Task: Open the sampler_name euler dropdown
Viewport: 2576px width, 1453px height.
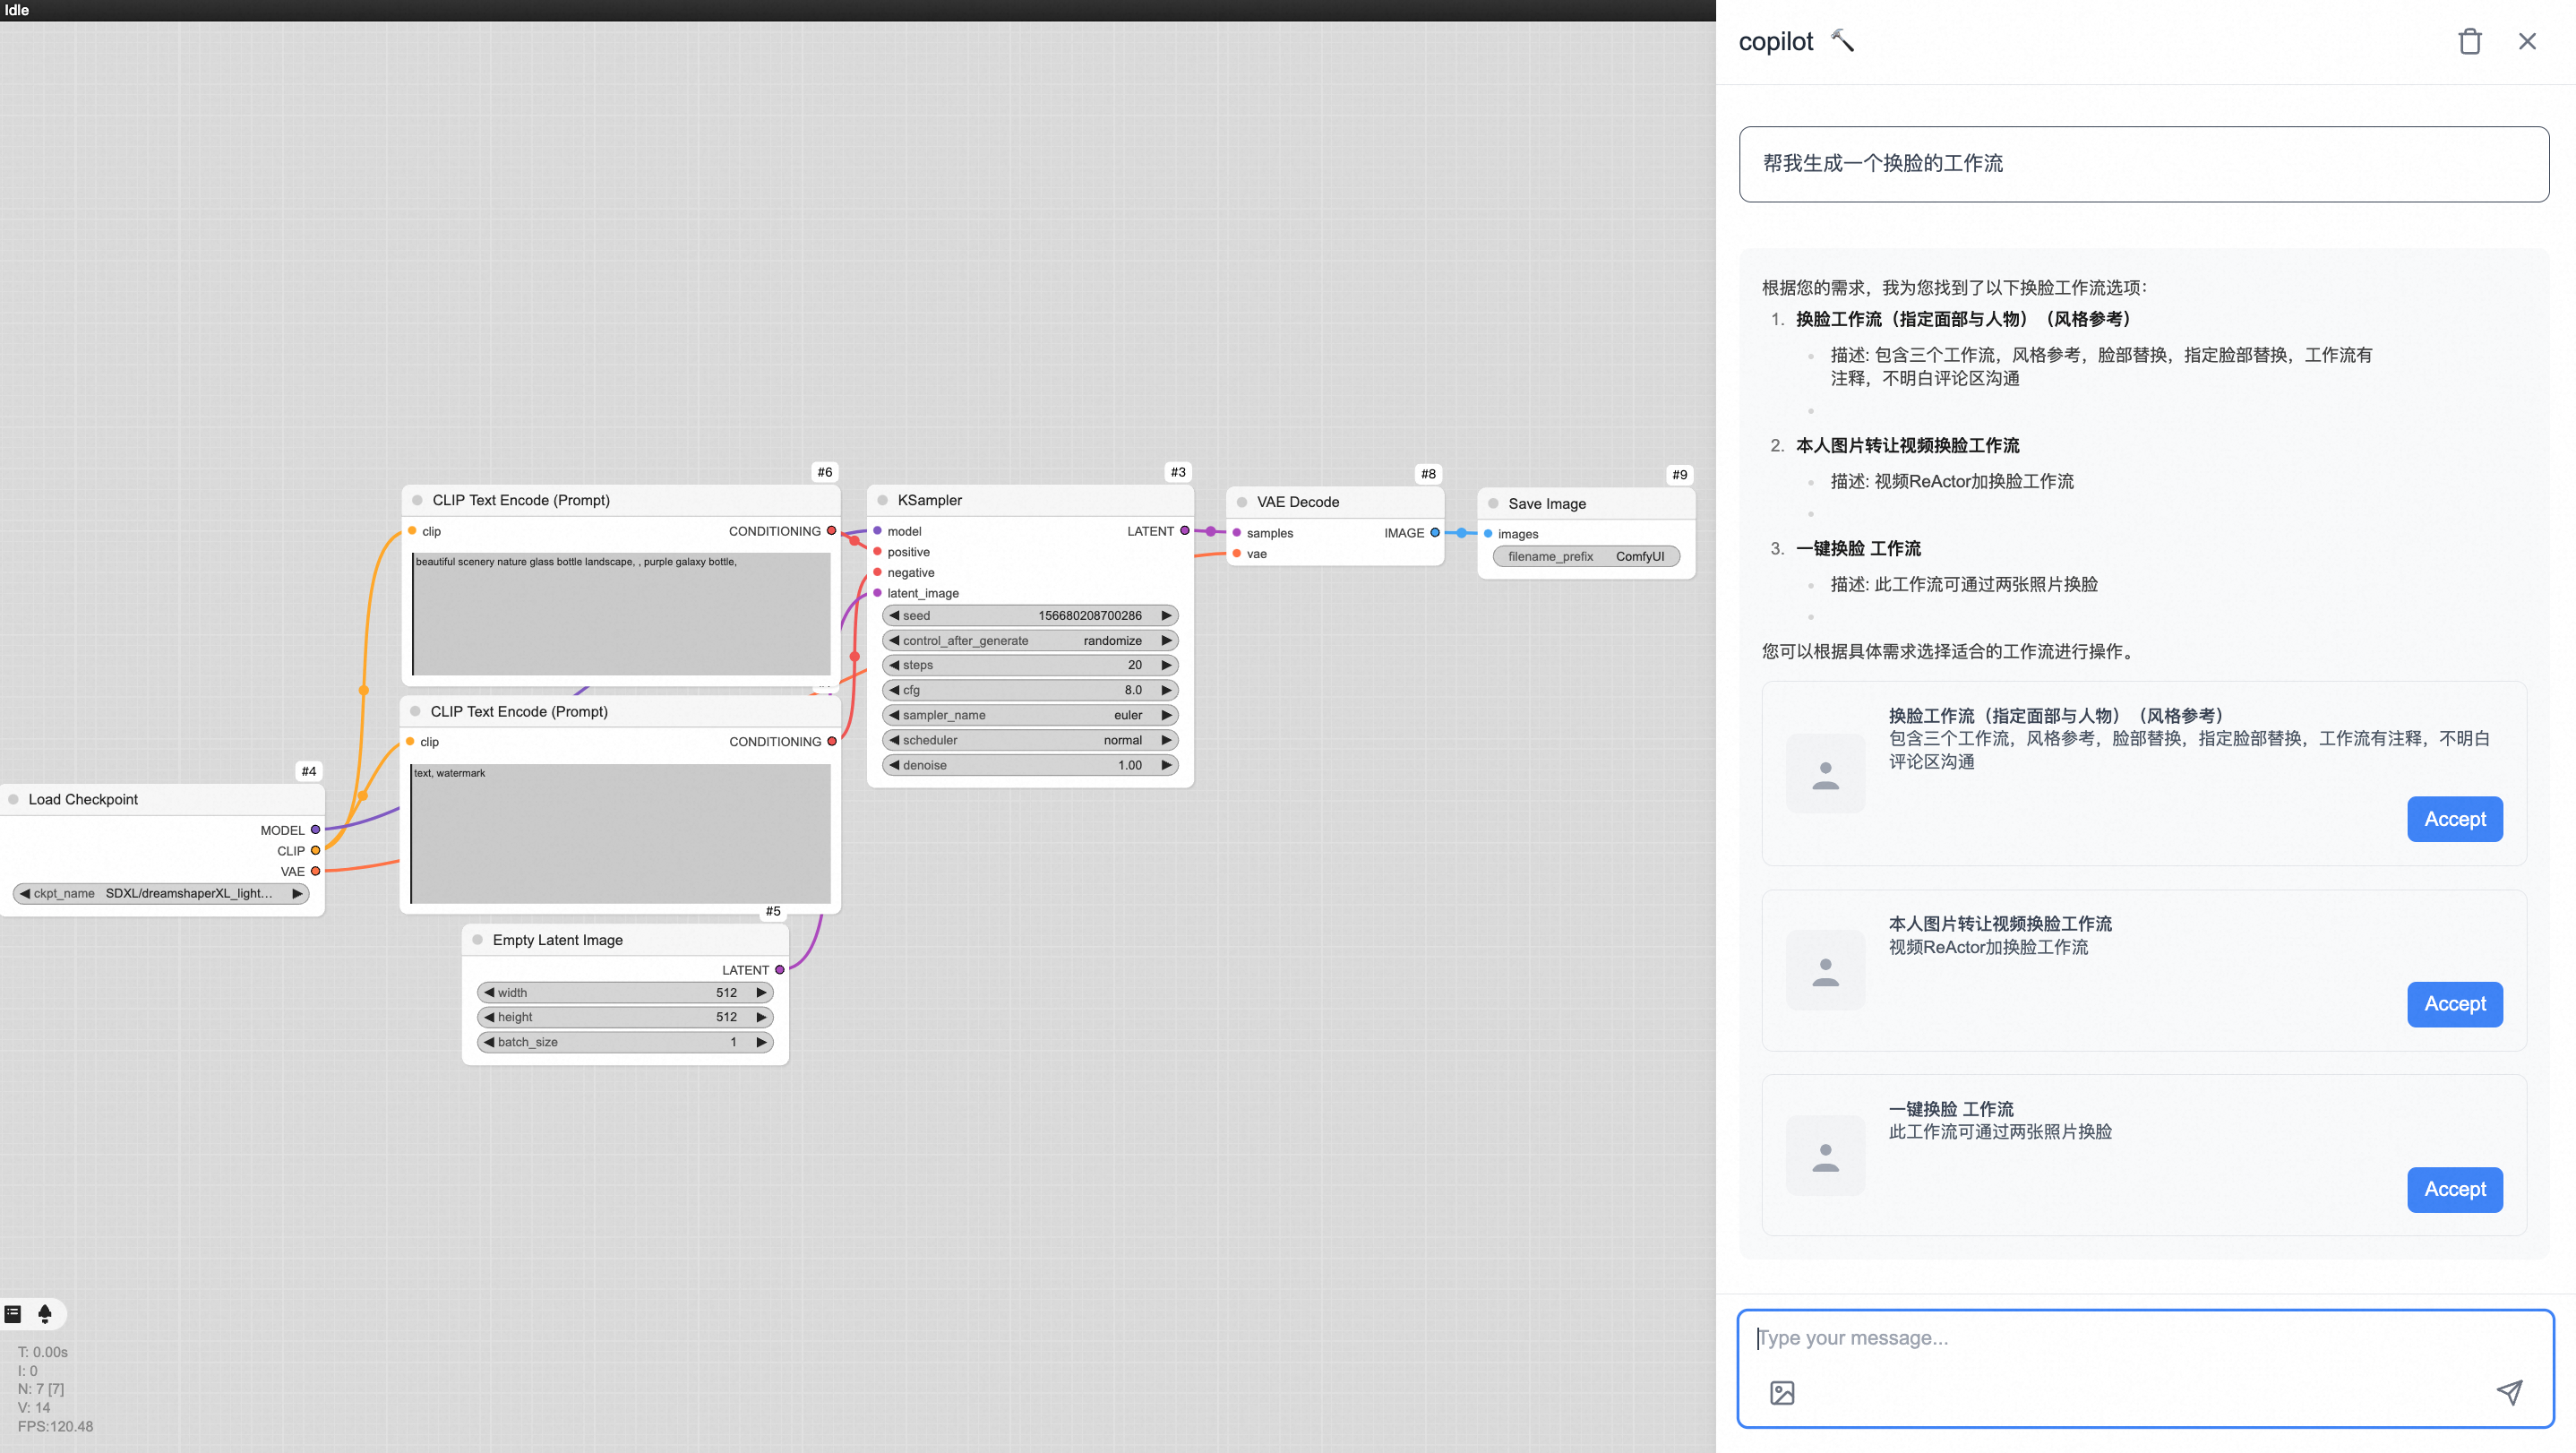Action: pos(1030,715)
